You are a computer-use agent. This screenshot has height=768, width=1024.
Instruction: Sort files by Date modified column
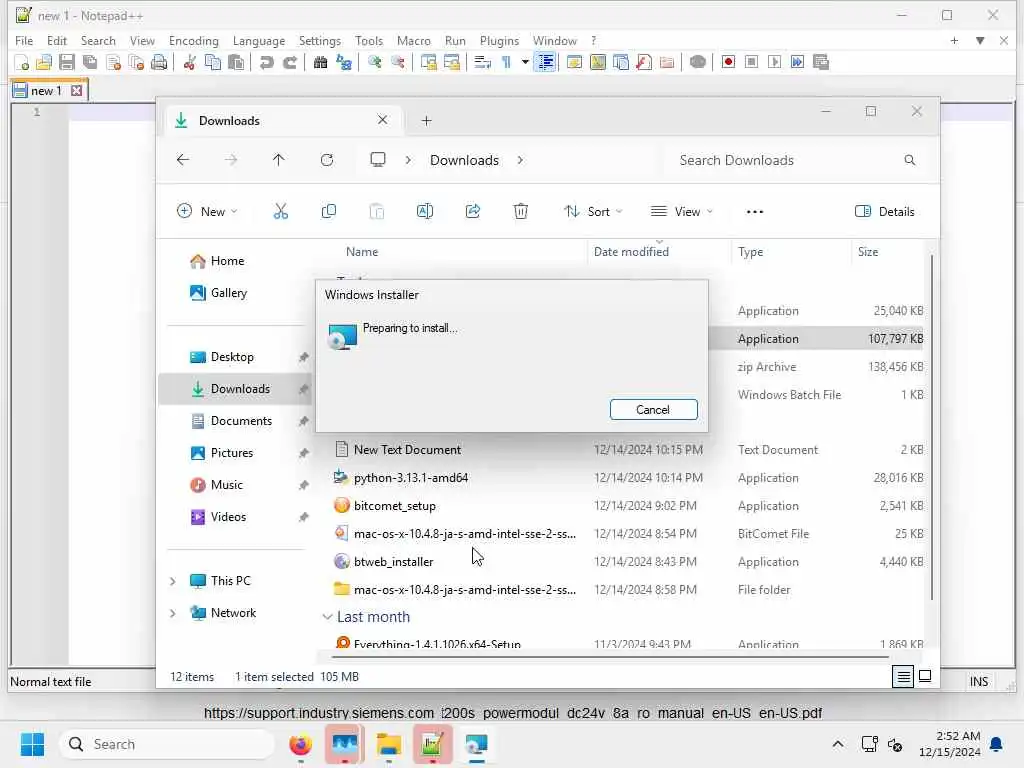631,251
